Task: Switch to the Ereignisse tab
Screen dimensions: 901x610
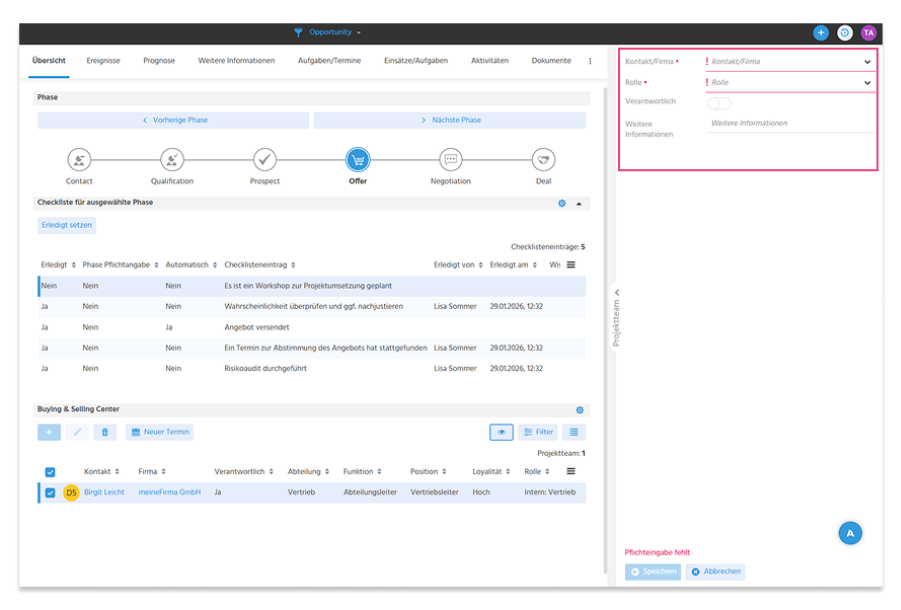Action: pos(103,60)
